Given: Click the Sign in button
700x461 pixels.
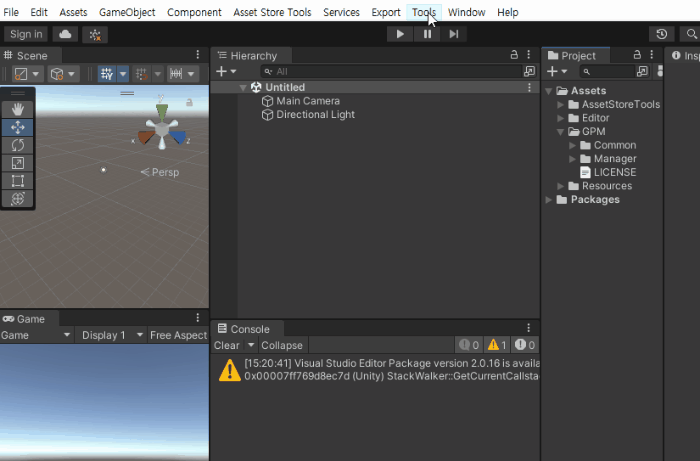Looking at the screenshot, I should (26, 34).
